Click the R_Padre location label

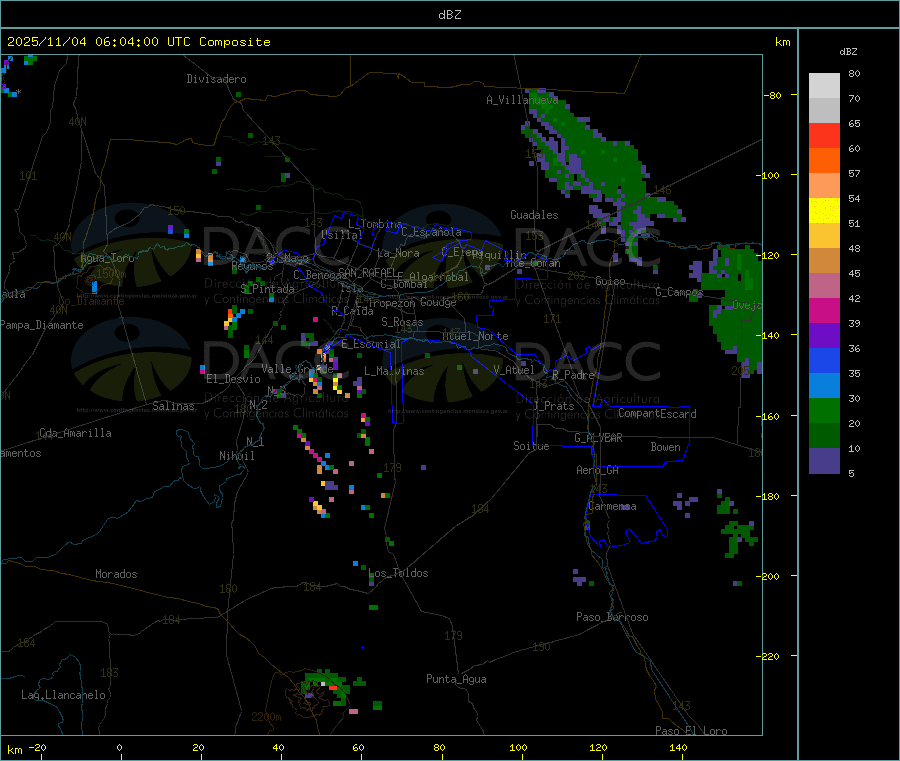573,375
